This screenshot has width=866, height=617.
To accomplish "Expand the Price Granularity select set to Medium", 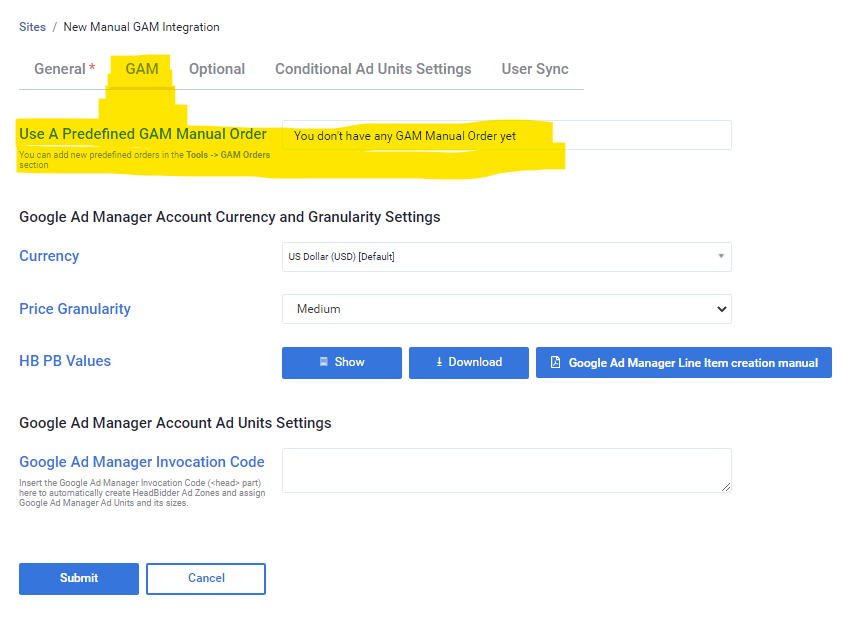I will pyautogui.click(x=506, y=309).
